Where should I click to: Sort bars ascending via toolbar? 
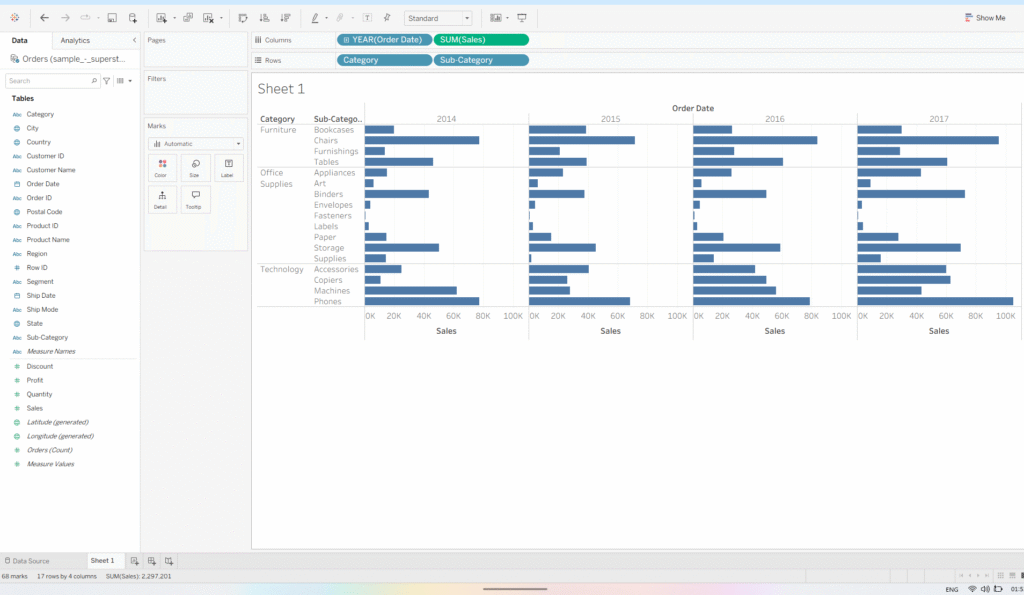click(x=264, y=18)
